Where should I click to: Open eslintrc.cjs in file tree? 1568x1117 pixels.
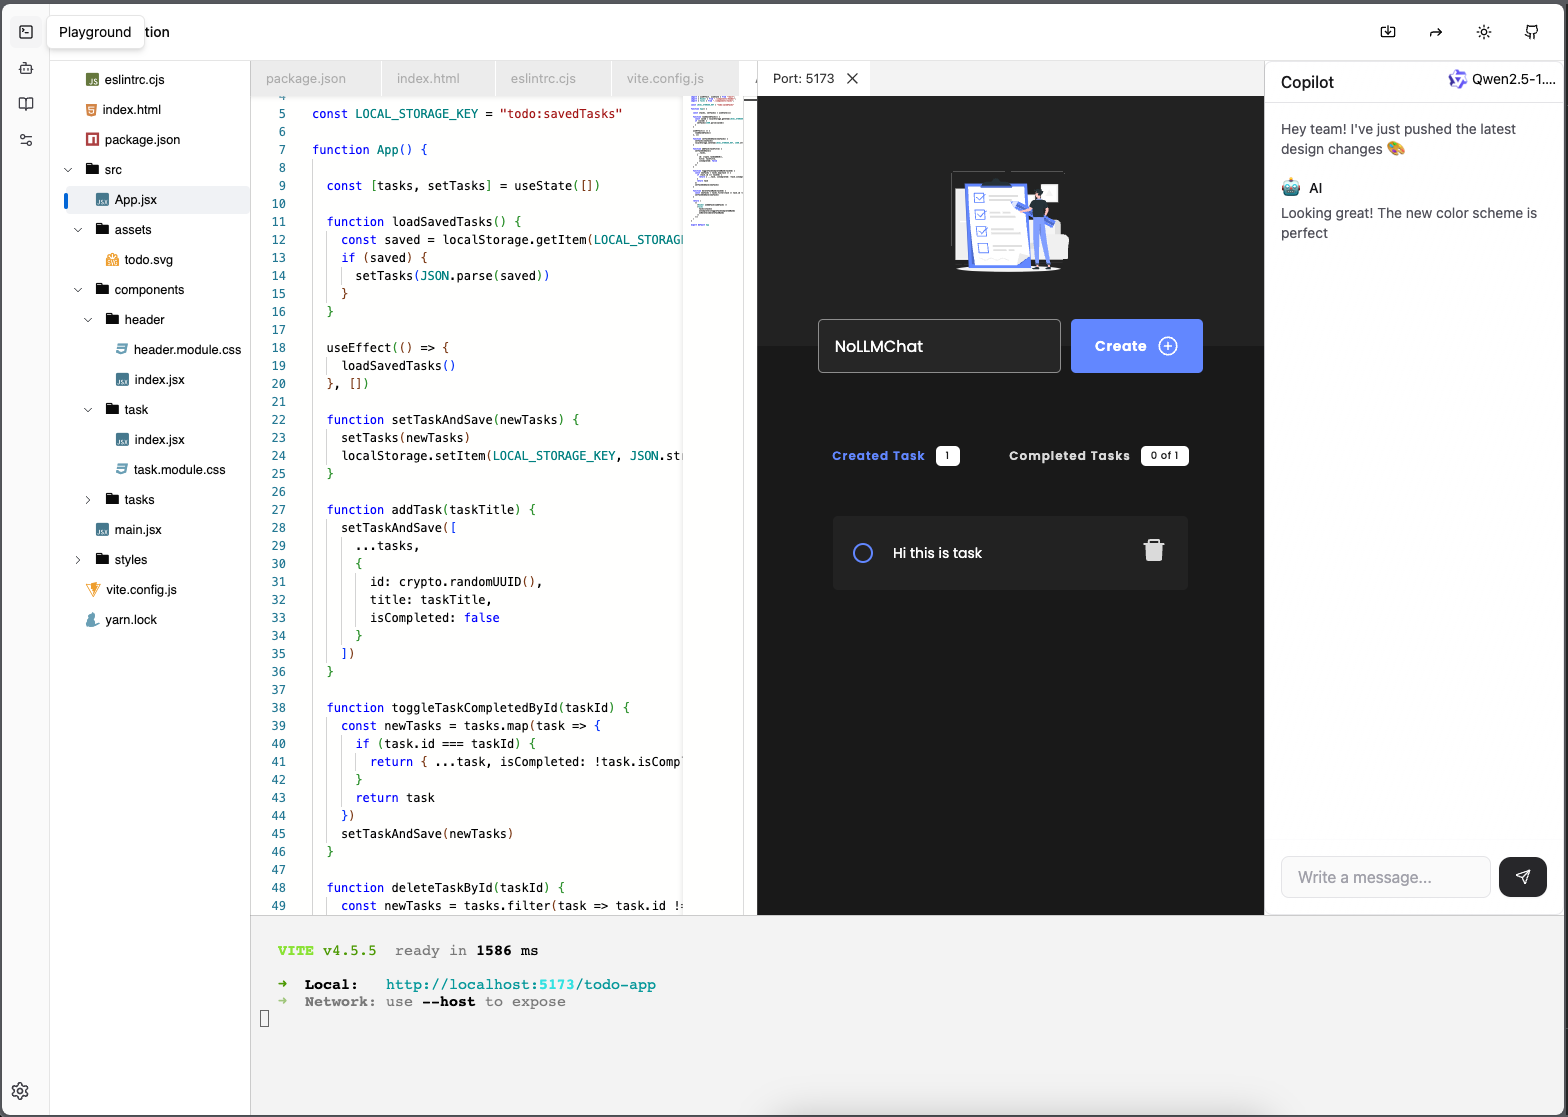pyautogui.click(x=134, y=80)
